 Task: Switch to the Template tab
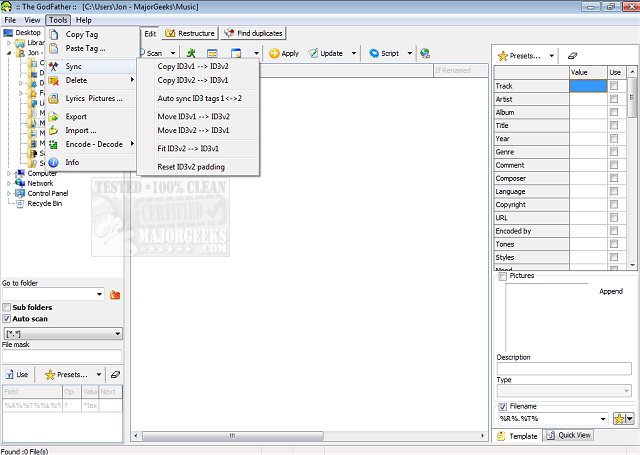click(517, 436)
